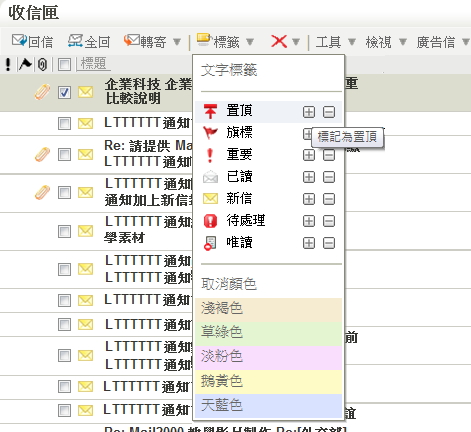Viewport: 471px width, 432px height.
Task: Click the opened envelope icon beside 已讀
Action: click(x=210, y=177)
